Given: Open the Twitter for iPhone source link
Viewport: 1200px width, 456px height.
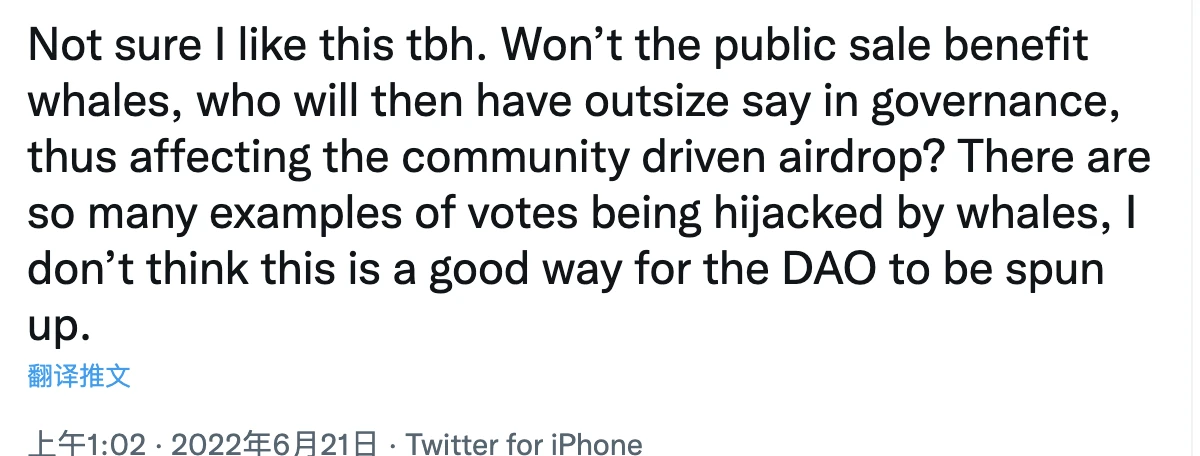Looking at the screenshot, I should (525, 443).
